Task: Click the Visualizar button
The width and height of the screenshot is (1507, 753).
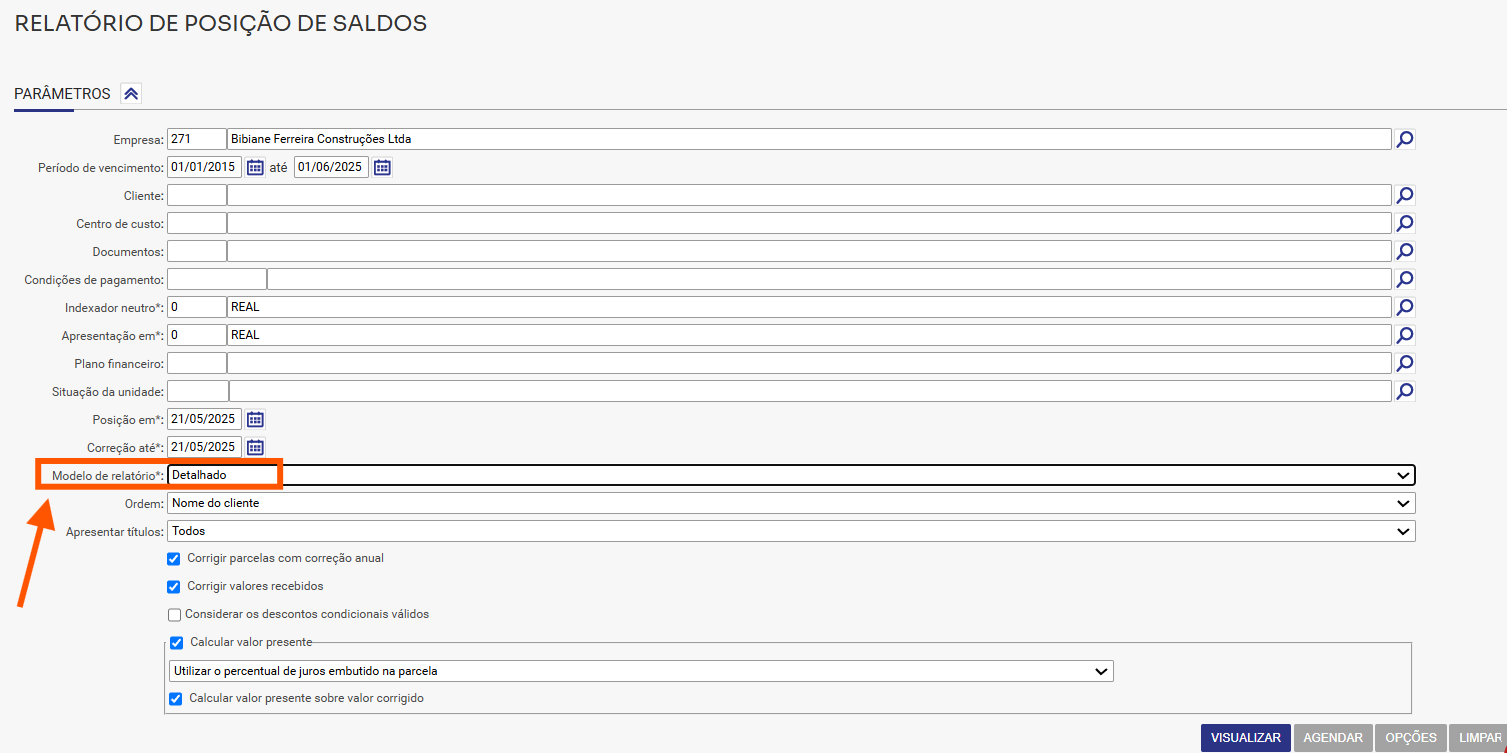Action: coord(1245,738)
